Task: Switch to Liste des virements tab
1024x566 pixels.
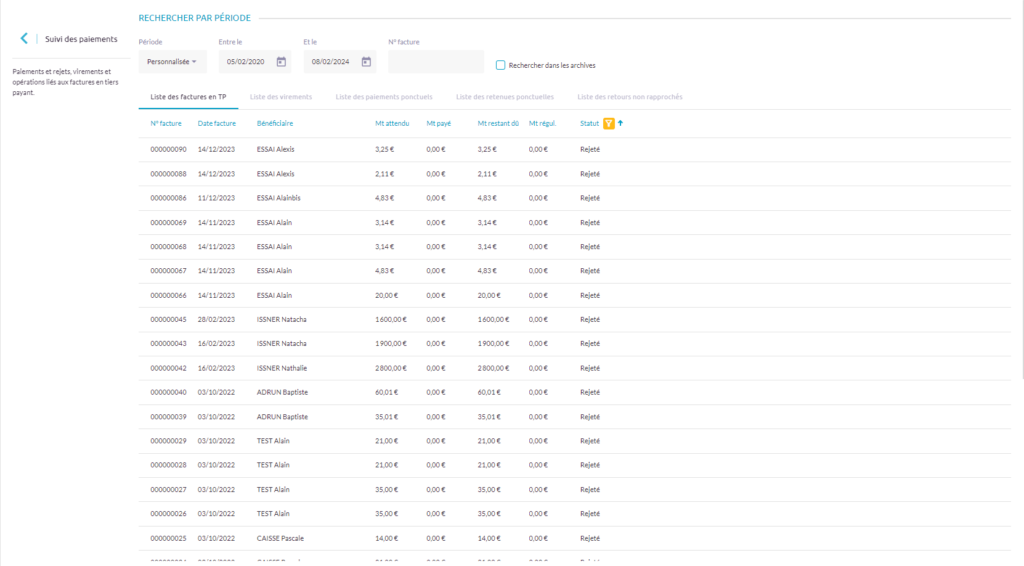Action: click(x=281, y=97)
